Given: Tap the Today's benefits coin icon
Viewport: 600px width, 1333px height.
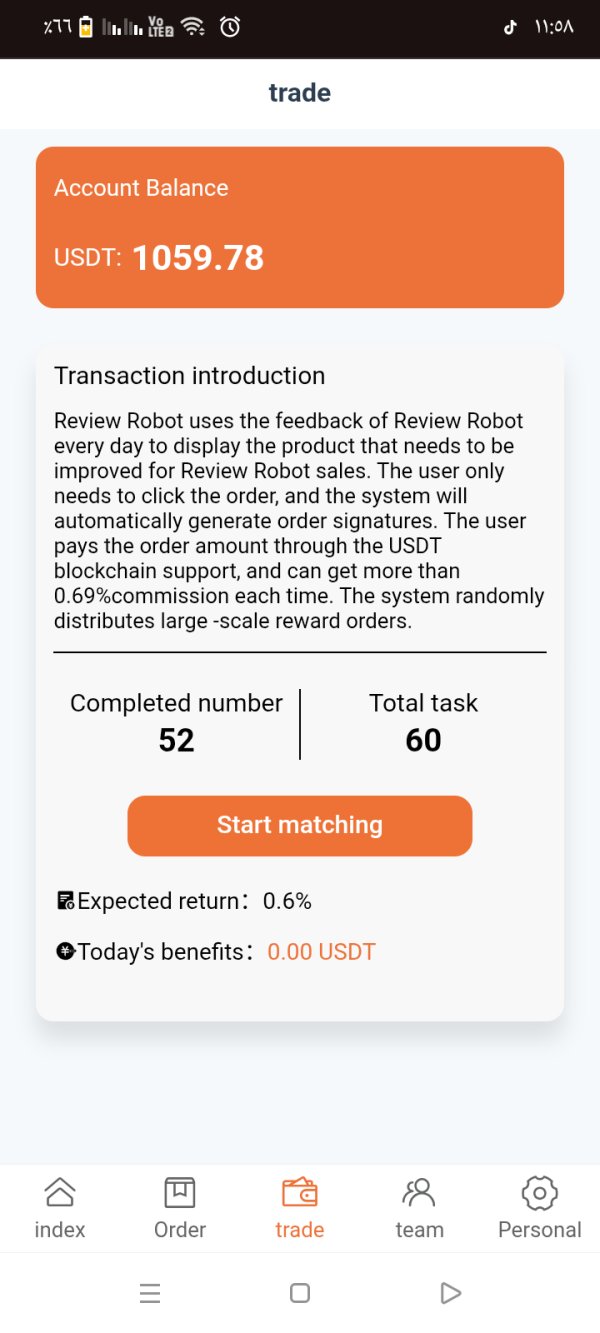Looking at the screenshot, I should (x=66, y=951).
